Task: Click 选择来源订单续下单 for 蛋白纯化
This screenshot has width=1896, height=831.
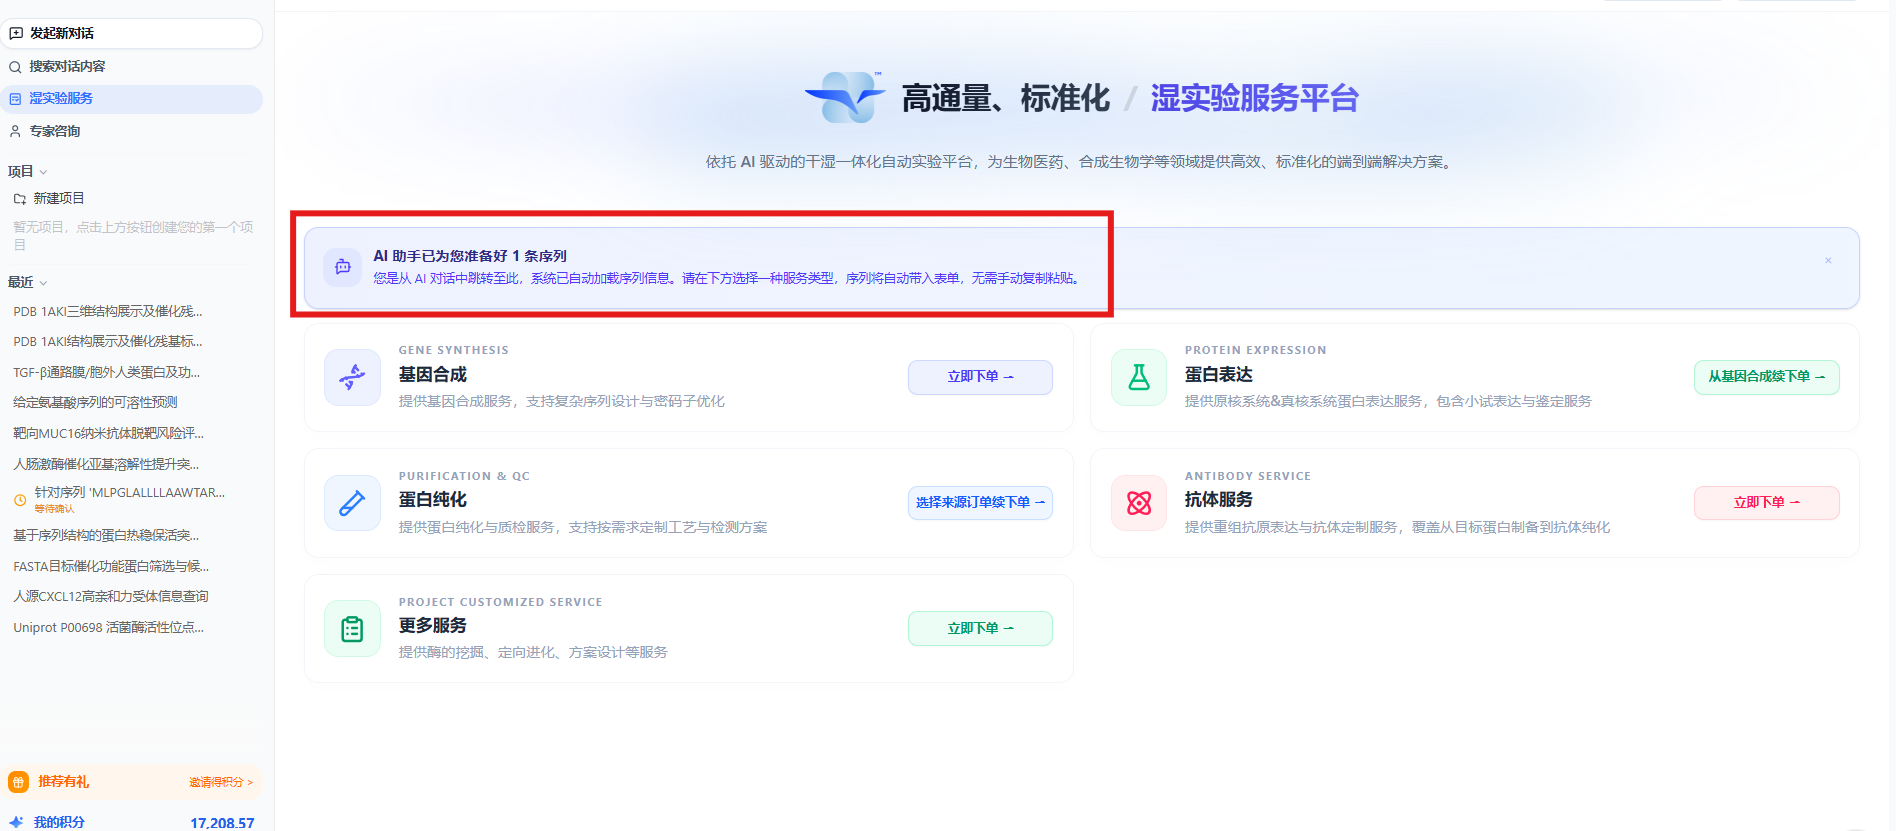Action: pos(980,503)
